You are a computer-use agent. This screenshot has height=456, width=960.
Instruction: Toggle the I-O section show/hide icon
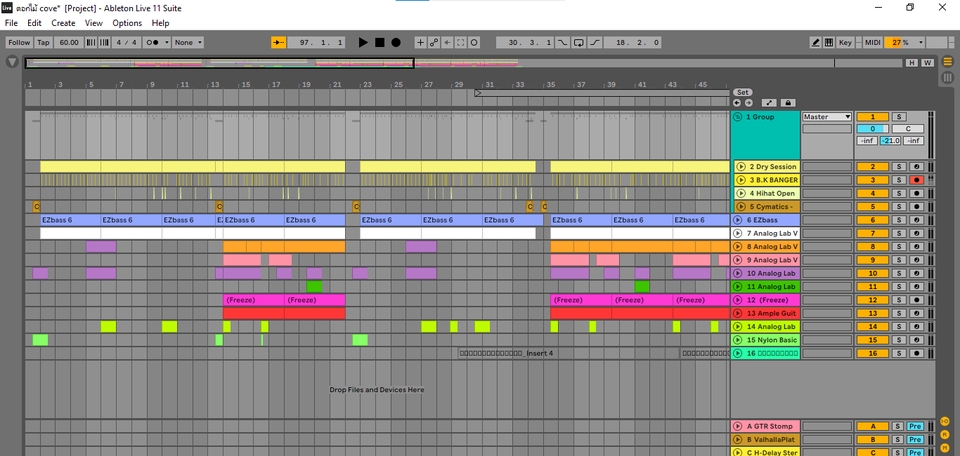pyautogui.click(x=945, y=421)
